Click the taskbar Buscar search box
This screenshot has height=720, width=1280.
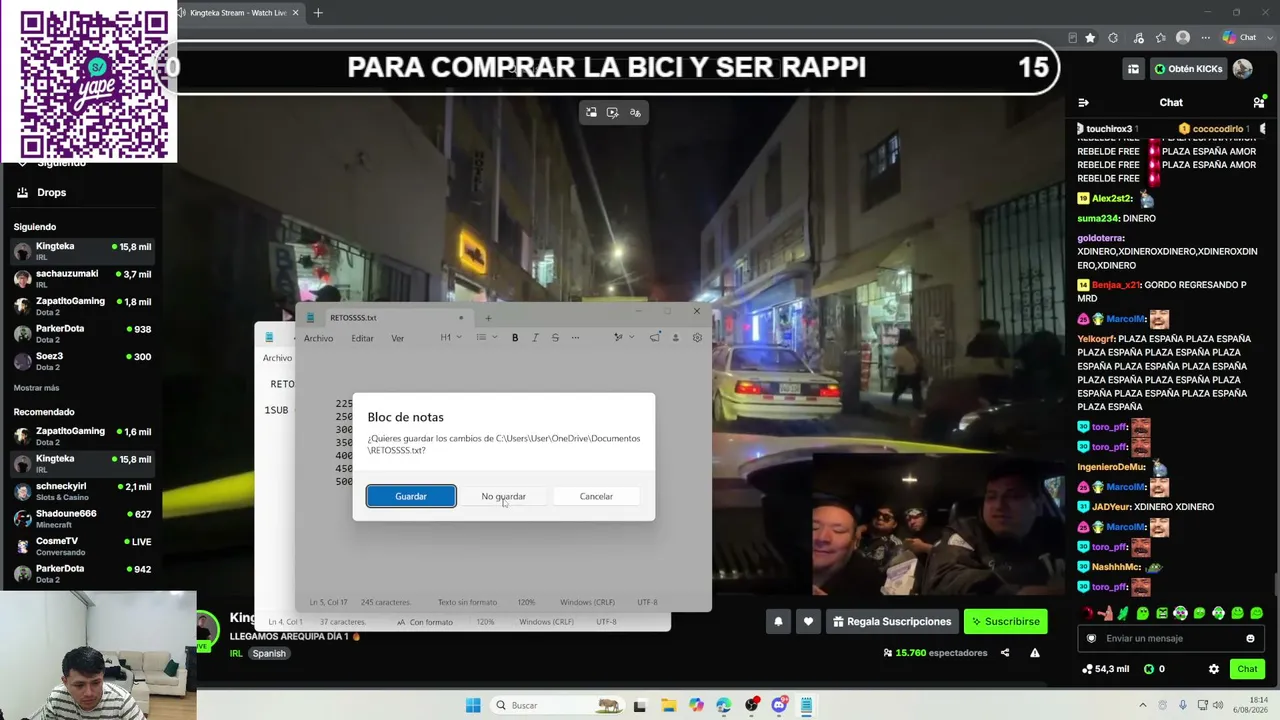[x=558, y=705]
